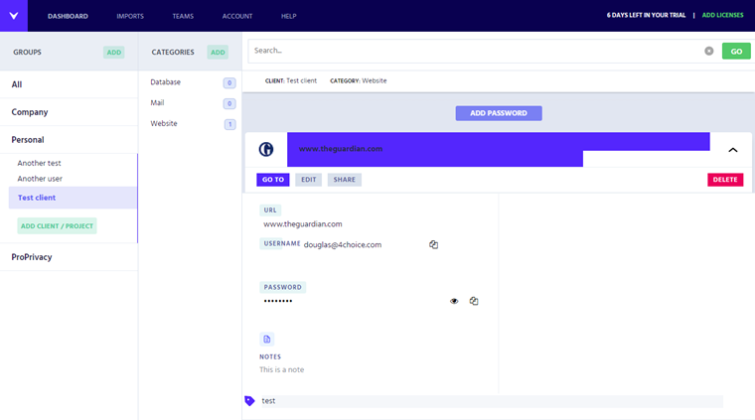Collapse the Personal group

[69, 140]
